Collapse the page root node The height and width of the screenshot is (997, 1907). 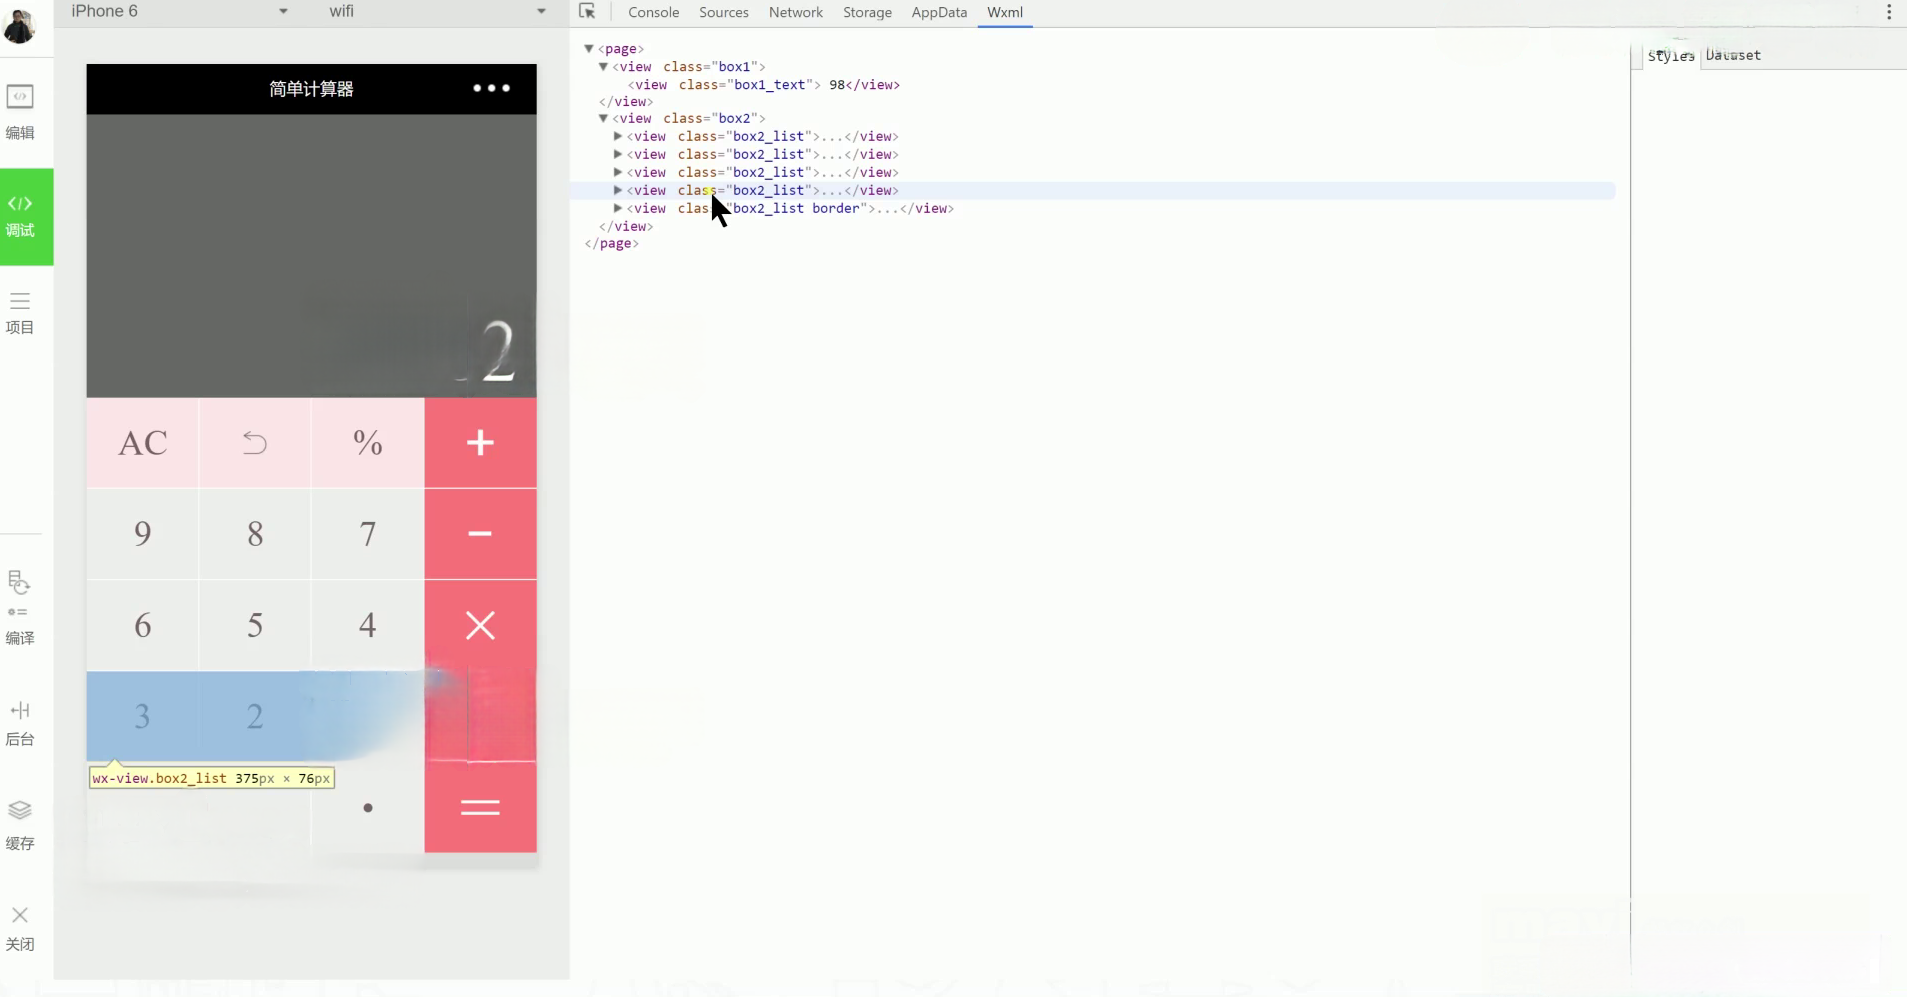[x=589, y=49]
